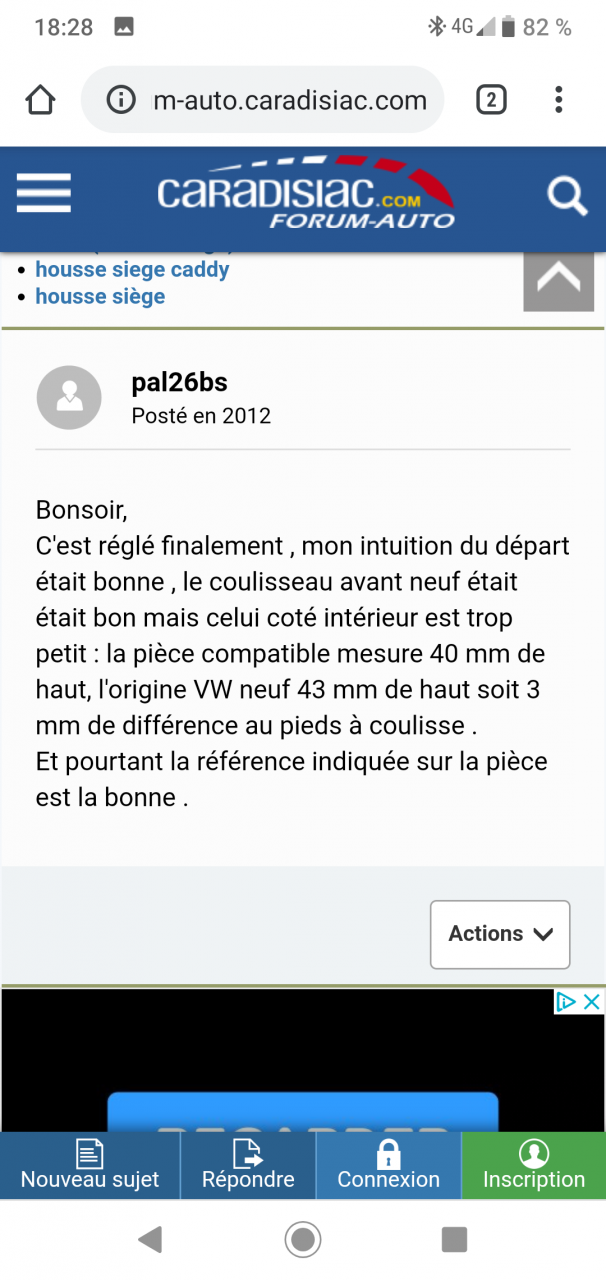Image resolution: width=606 pixels, height=1280 pixels.
Task: Open the 'housse siege caddy' link
Action: (x=132, y=269)
